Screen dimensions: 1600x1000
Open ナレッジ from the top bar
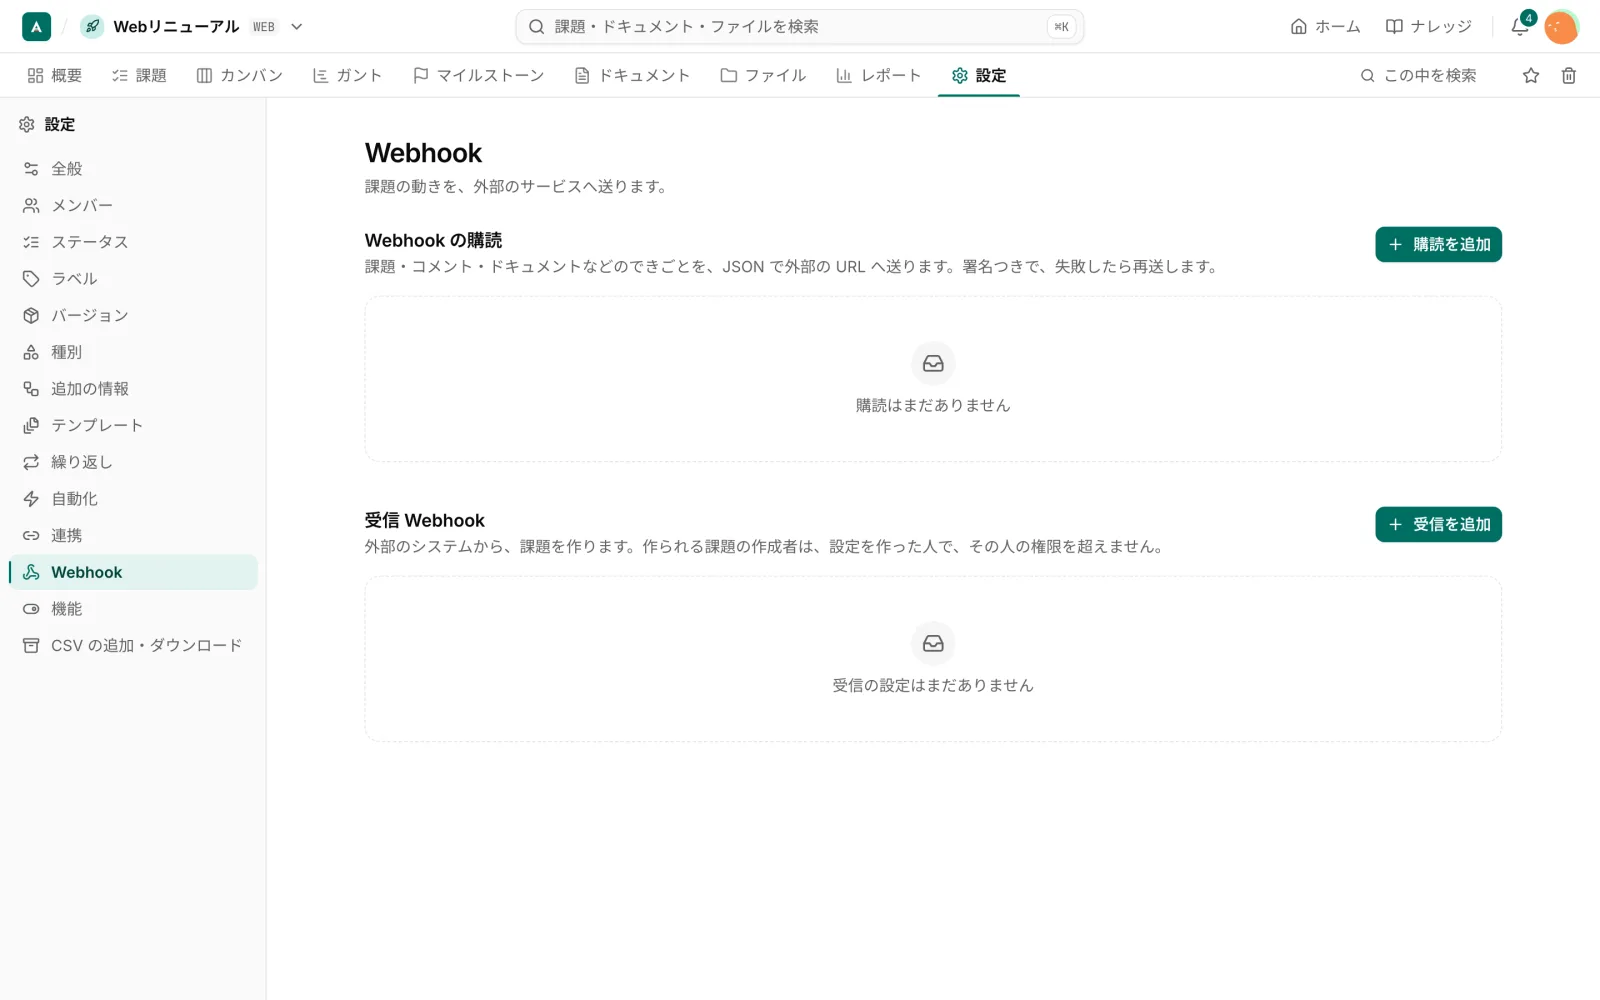click(x=1428, y=27)
